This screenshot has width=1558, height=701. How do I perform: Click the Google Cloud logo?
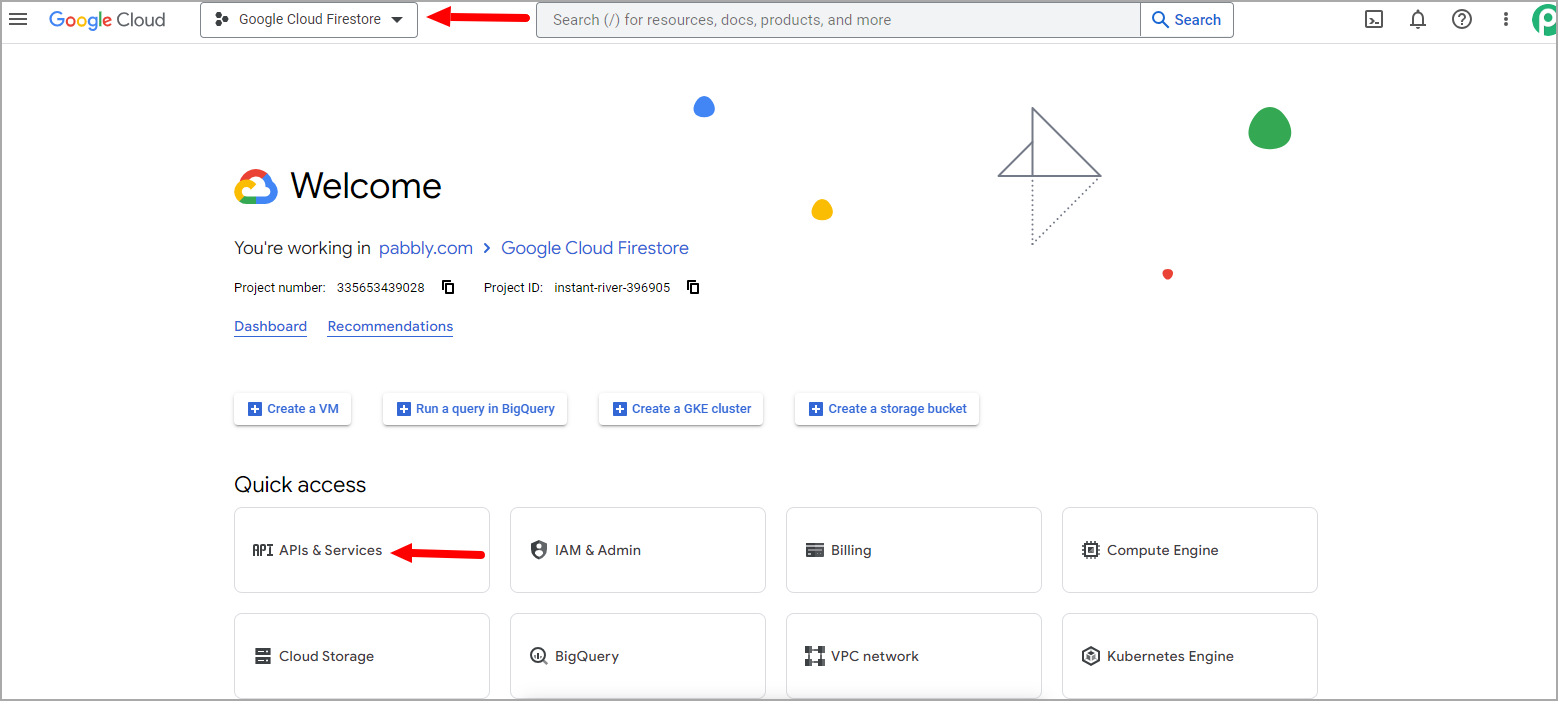[107, 20]
